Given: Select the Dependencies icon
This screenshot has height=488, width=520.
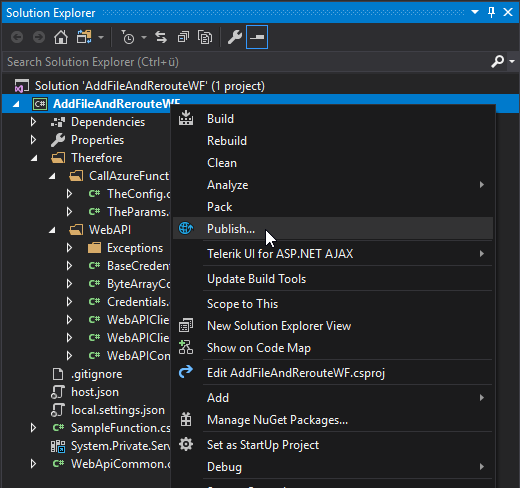Looking at the screenshot, I should tap(58, 122).
